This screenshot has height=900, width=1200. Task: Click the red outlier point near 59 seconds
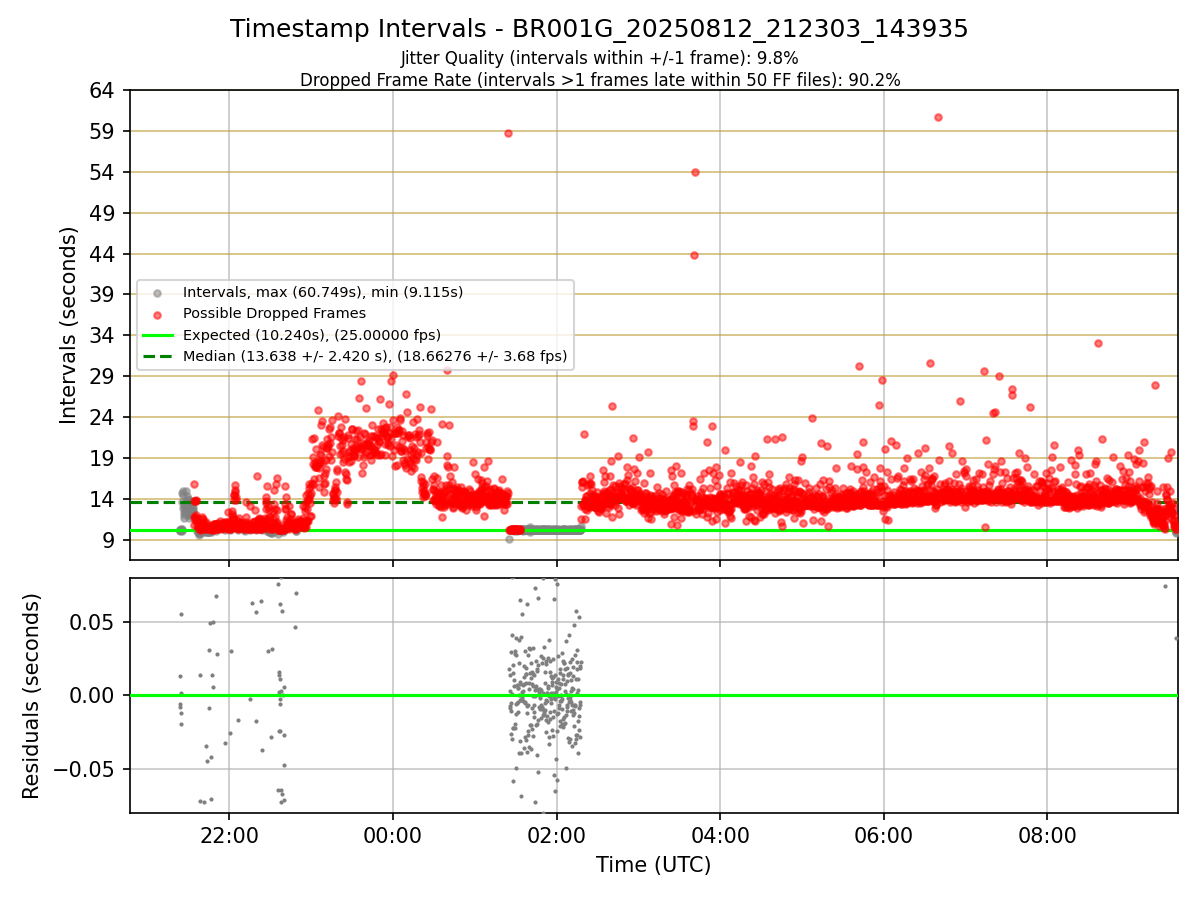click(508, 133)
